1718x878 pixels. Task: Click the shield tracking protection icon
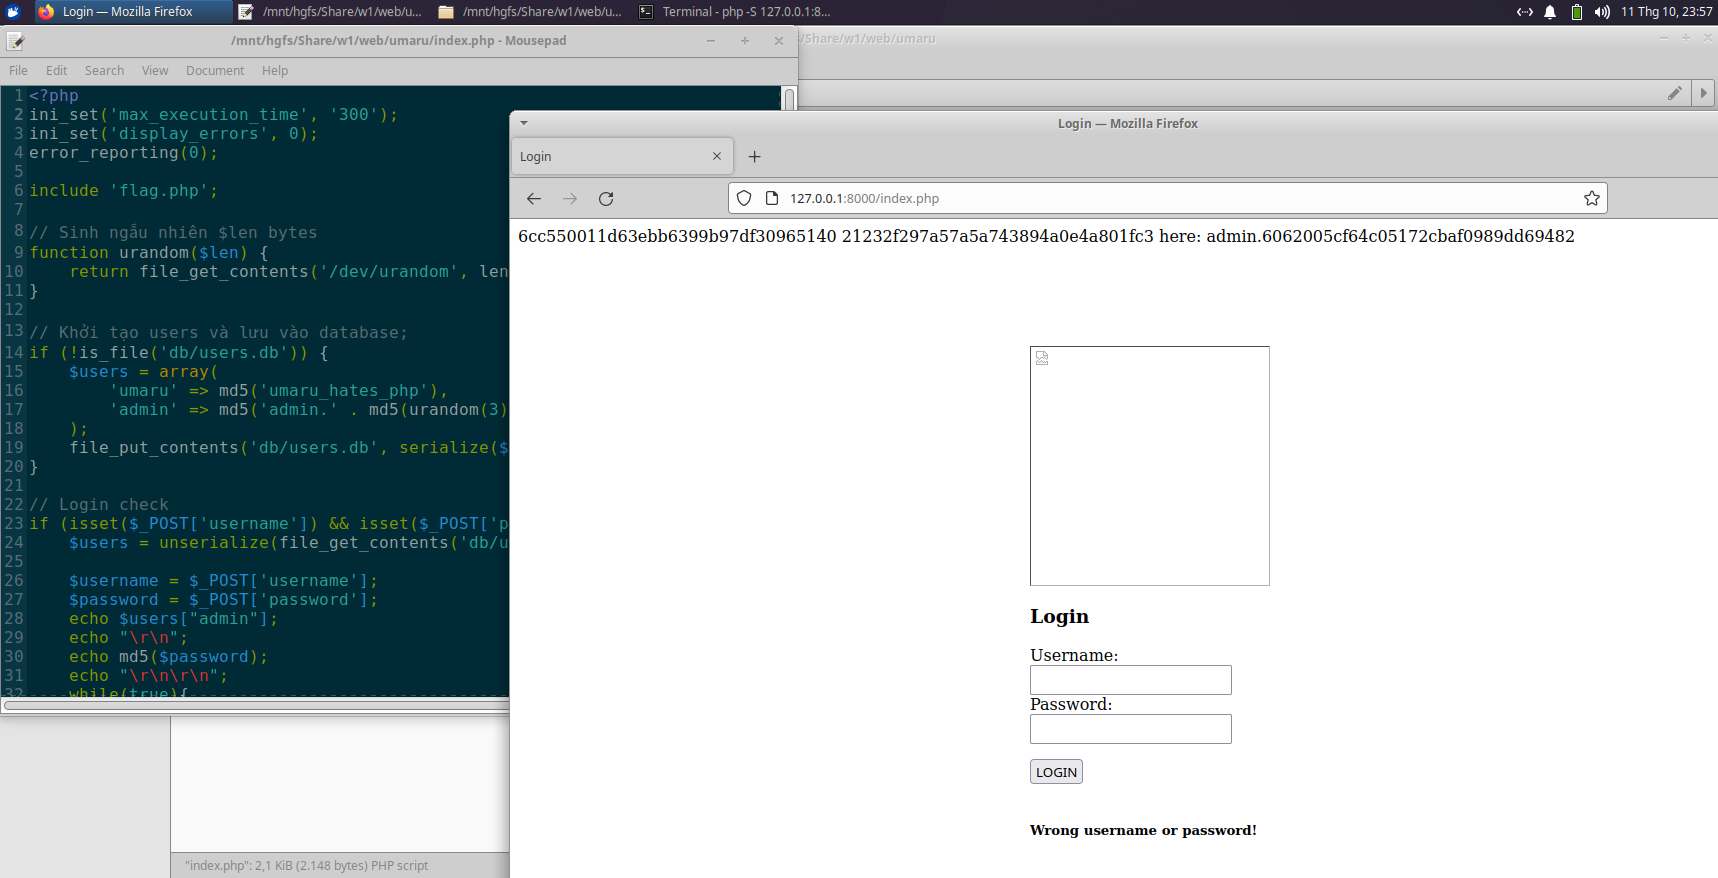pyautogui.click(x=744, y=199)
